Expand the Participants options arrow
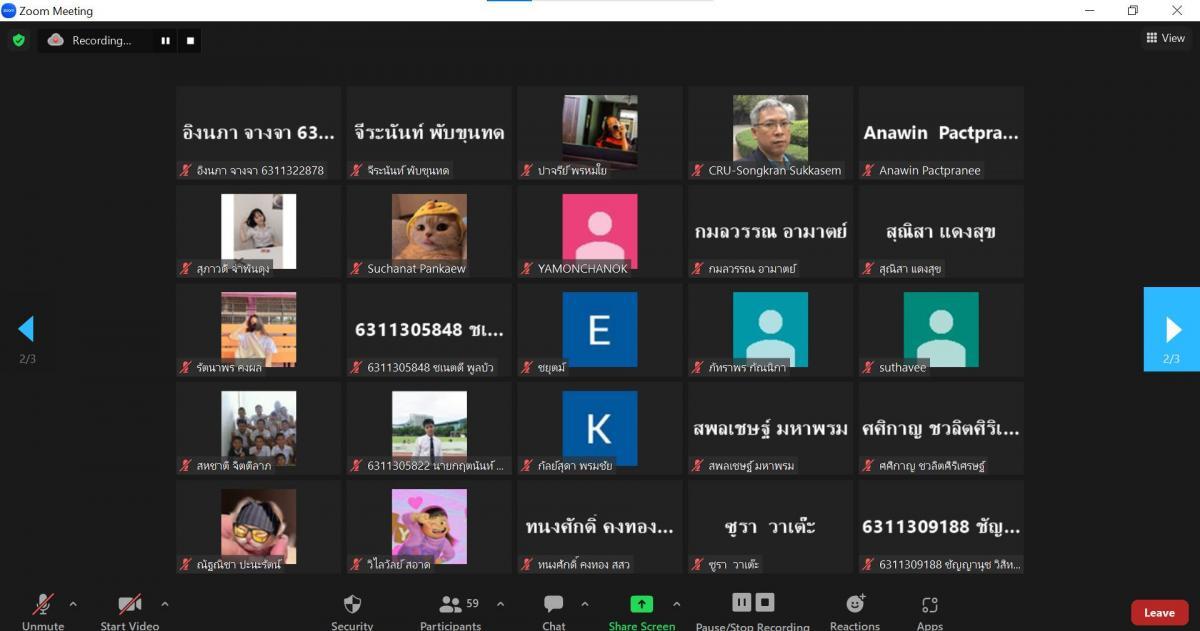Image resolution: width=1200 pixels, height=631 pixels. click(500, 604)
